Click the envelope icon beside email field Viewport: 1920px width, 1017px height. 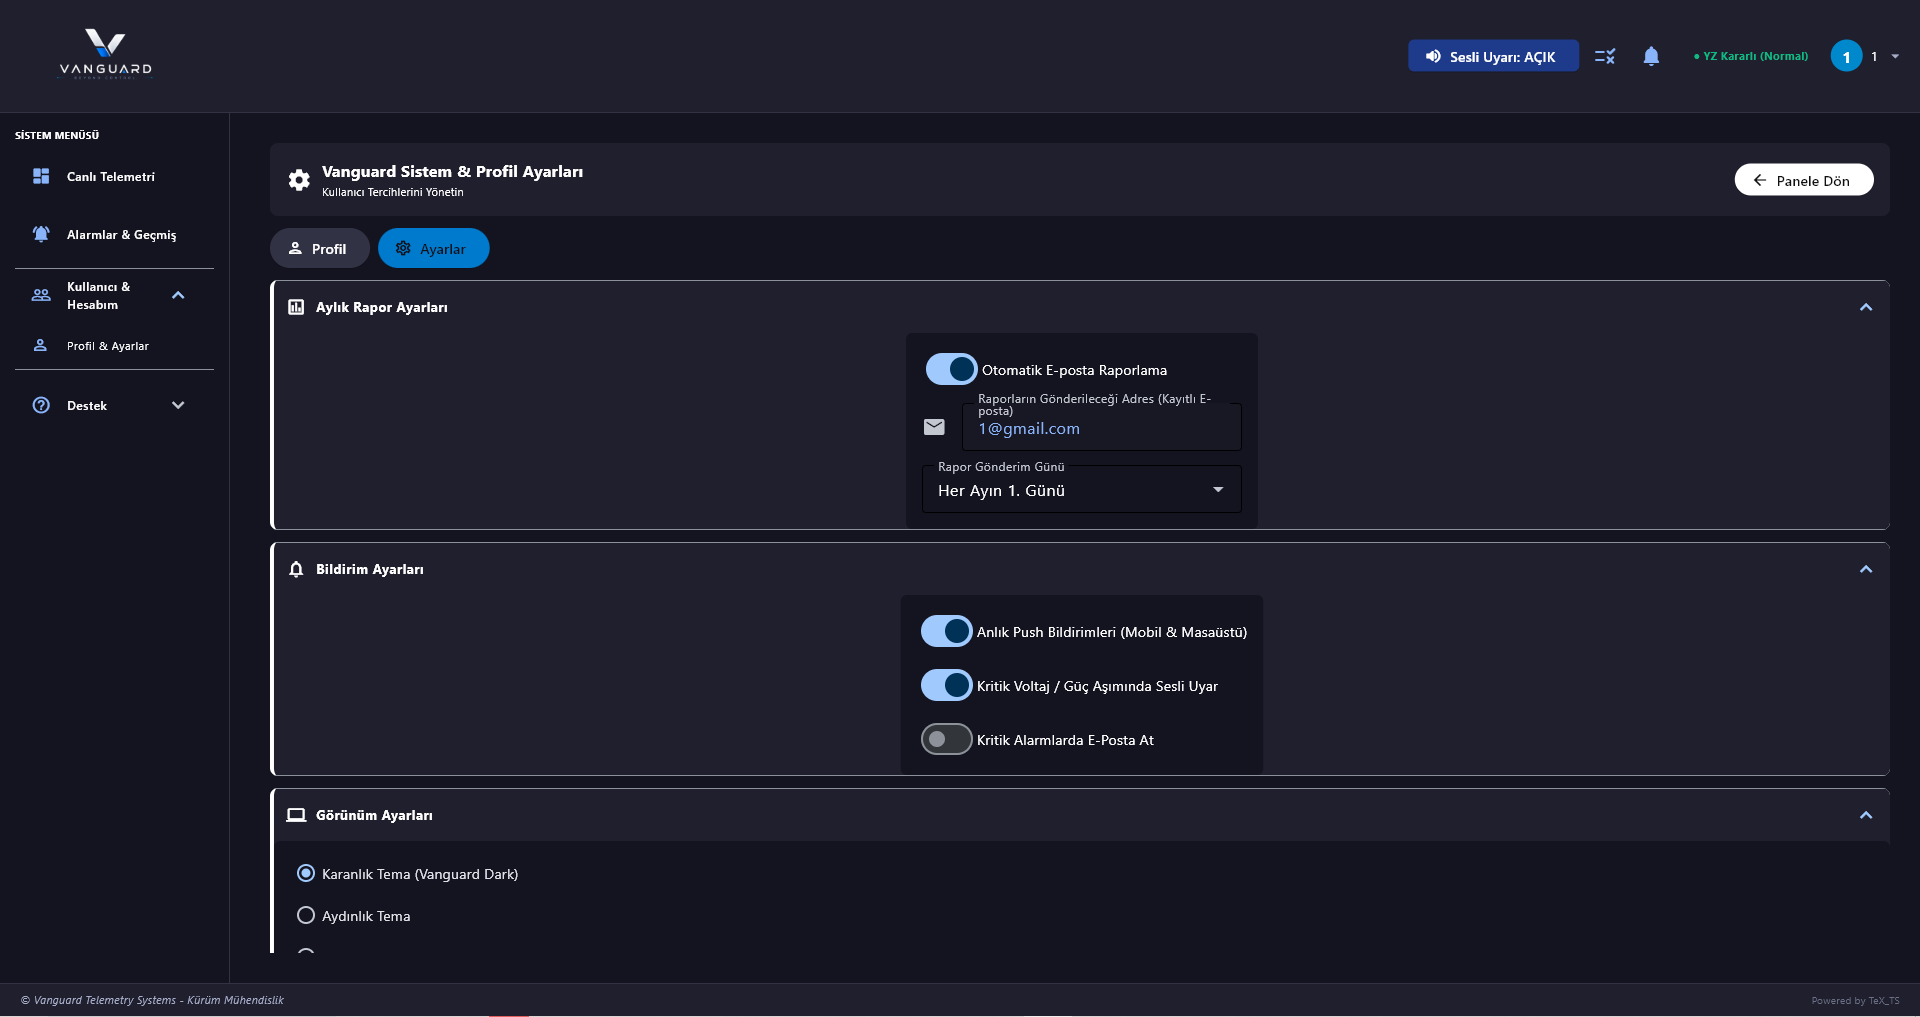(x=934, y=427)
